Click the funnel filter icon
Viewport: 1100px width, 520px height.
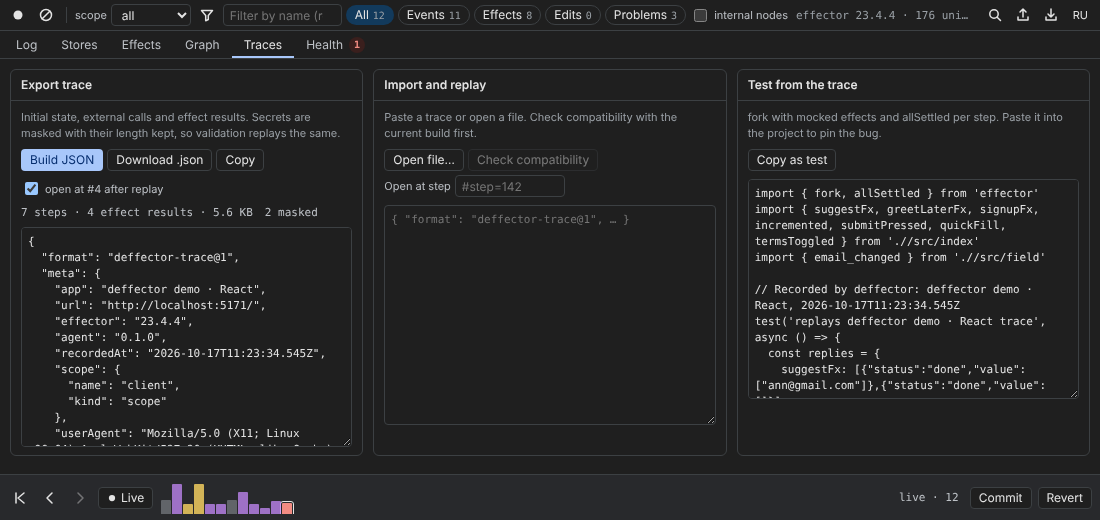(206, 15)
